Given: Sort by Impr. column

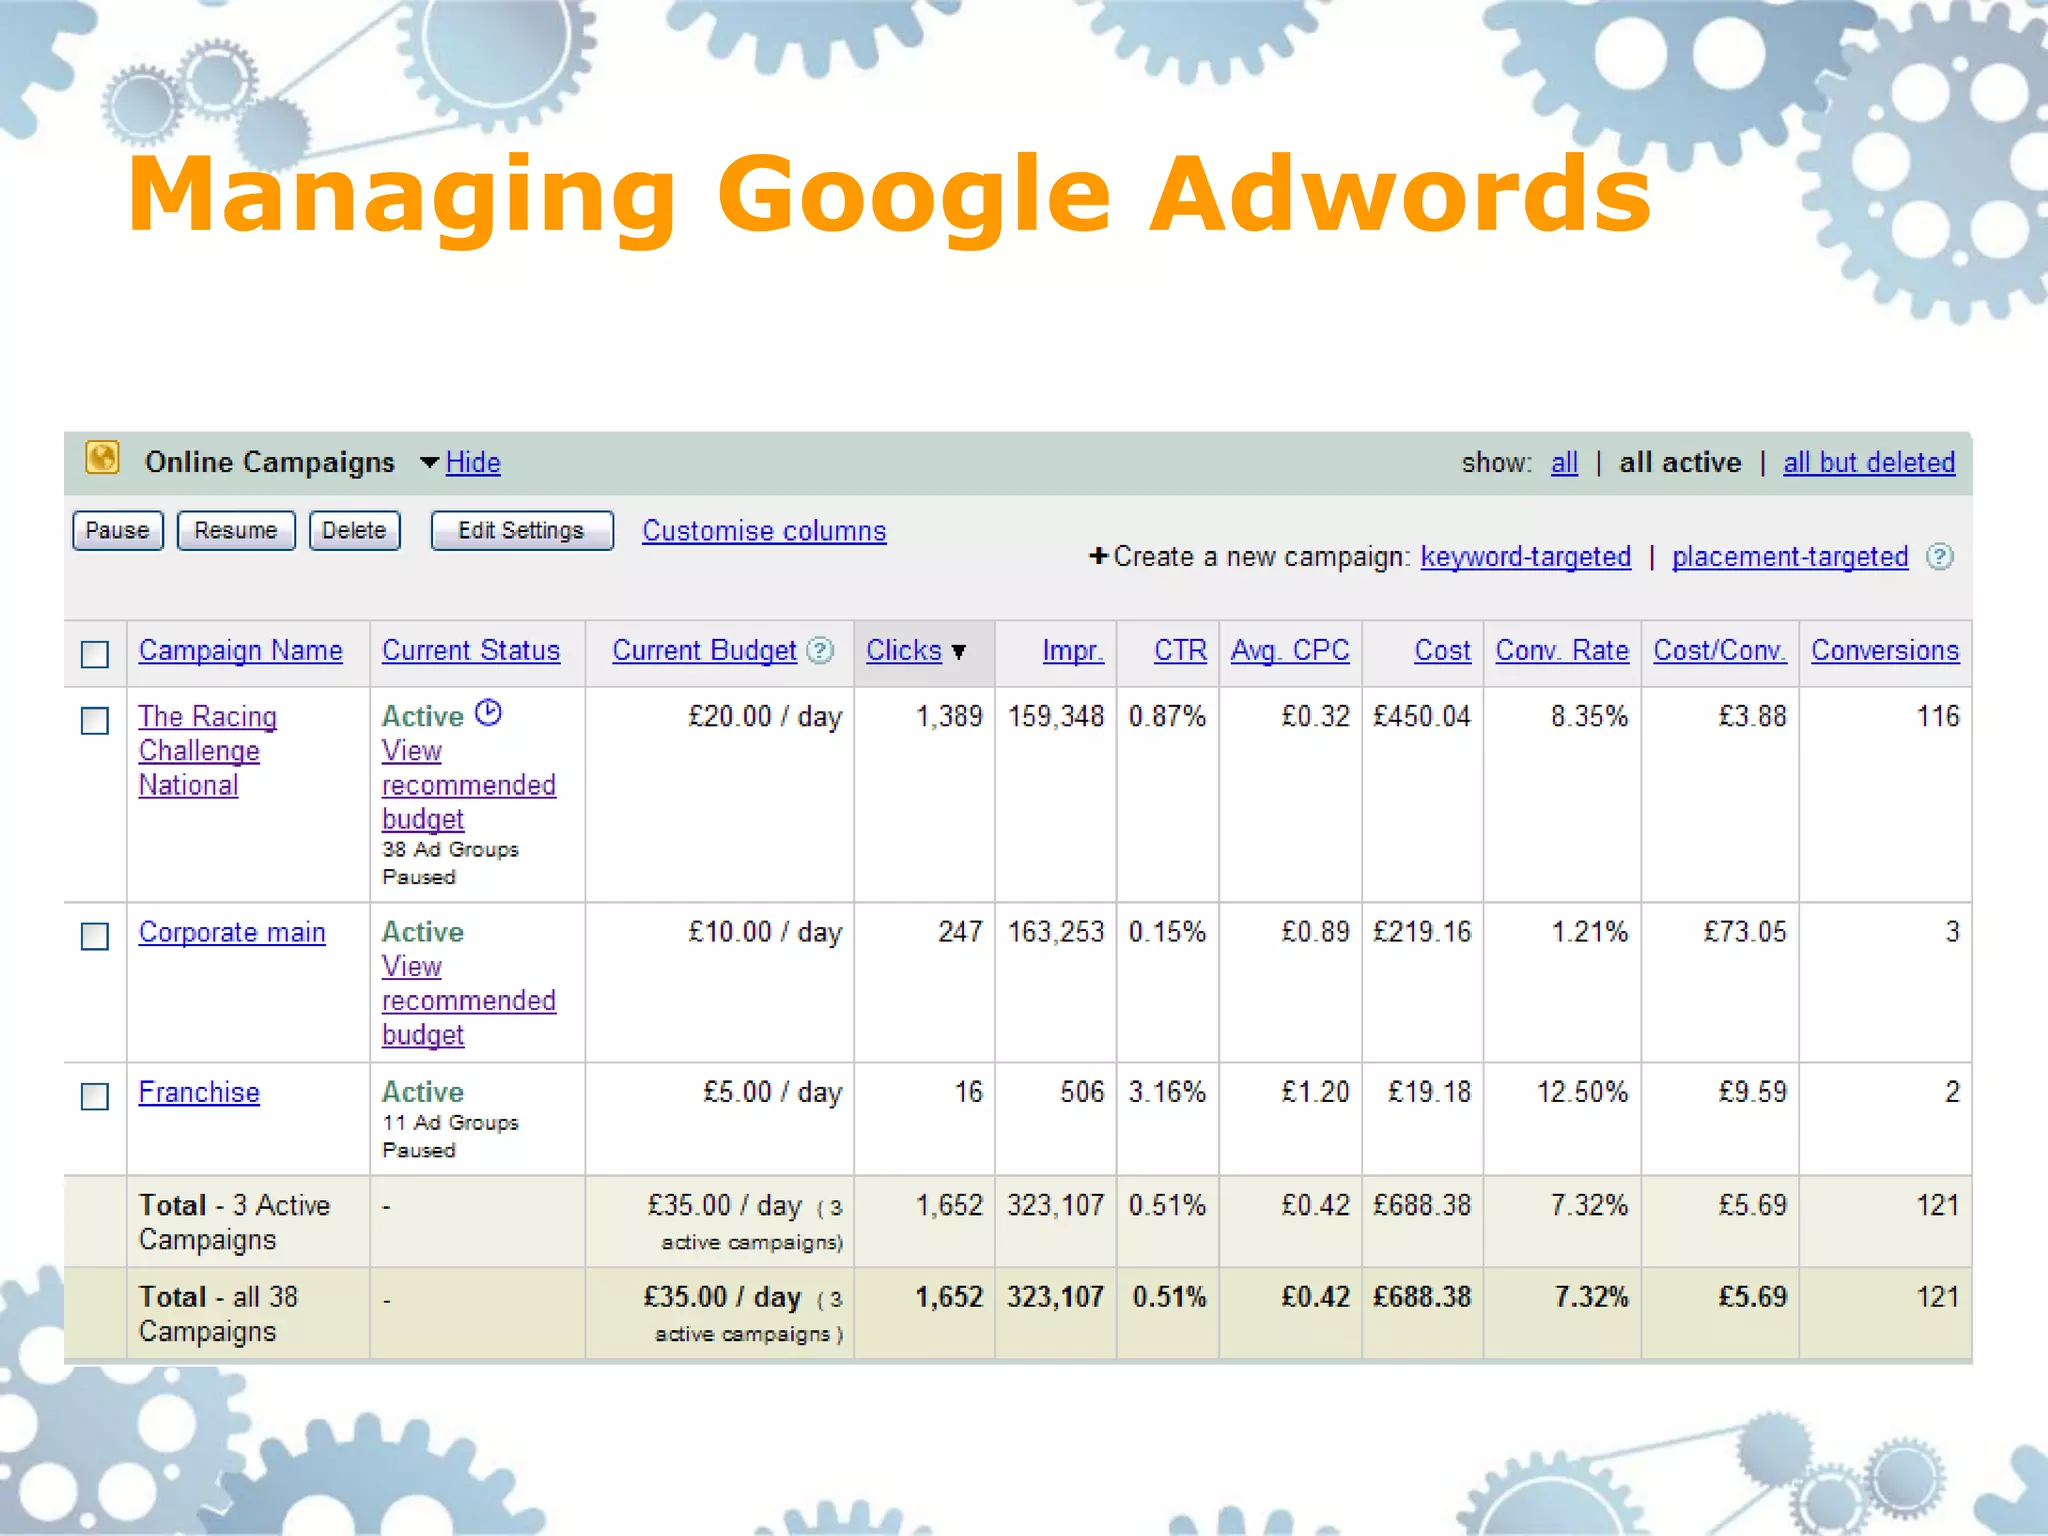Looking at the screenshot, I should 1073,651.
